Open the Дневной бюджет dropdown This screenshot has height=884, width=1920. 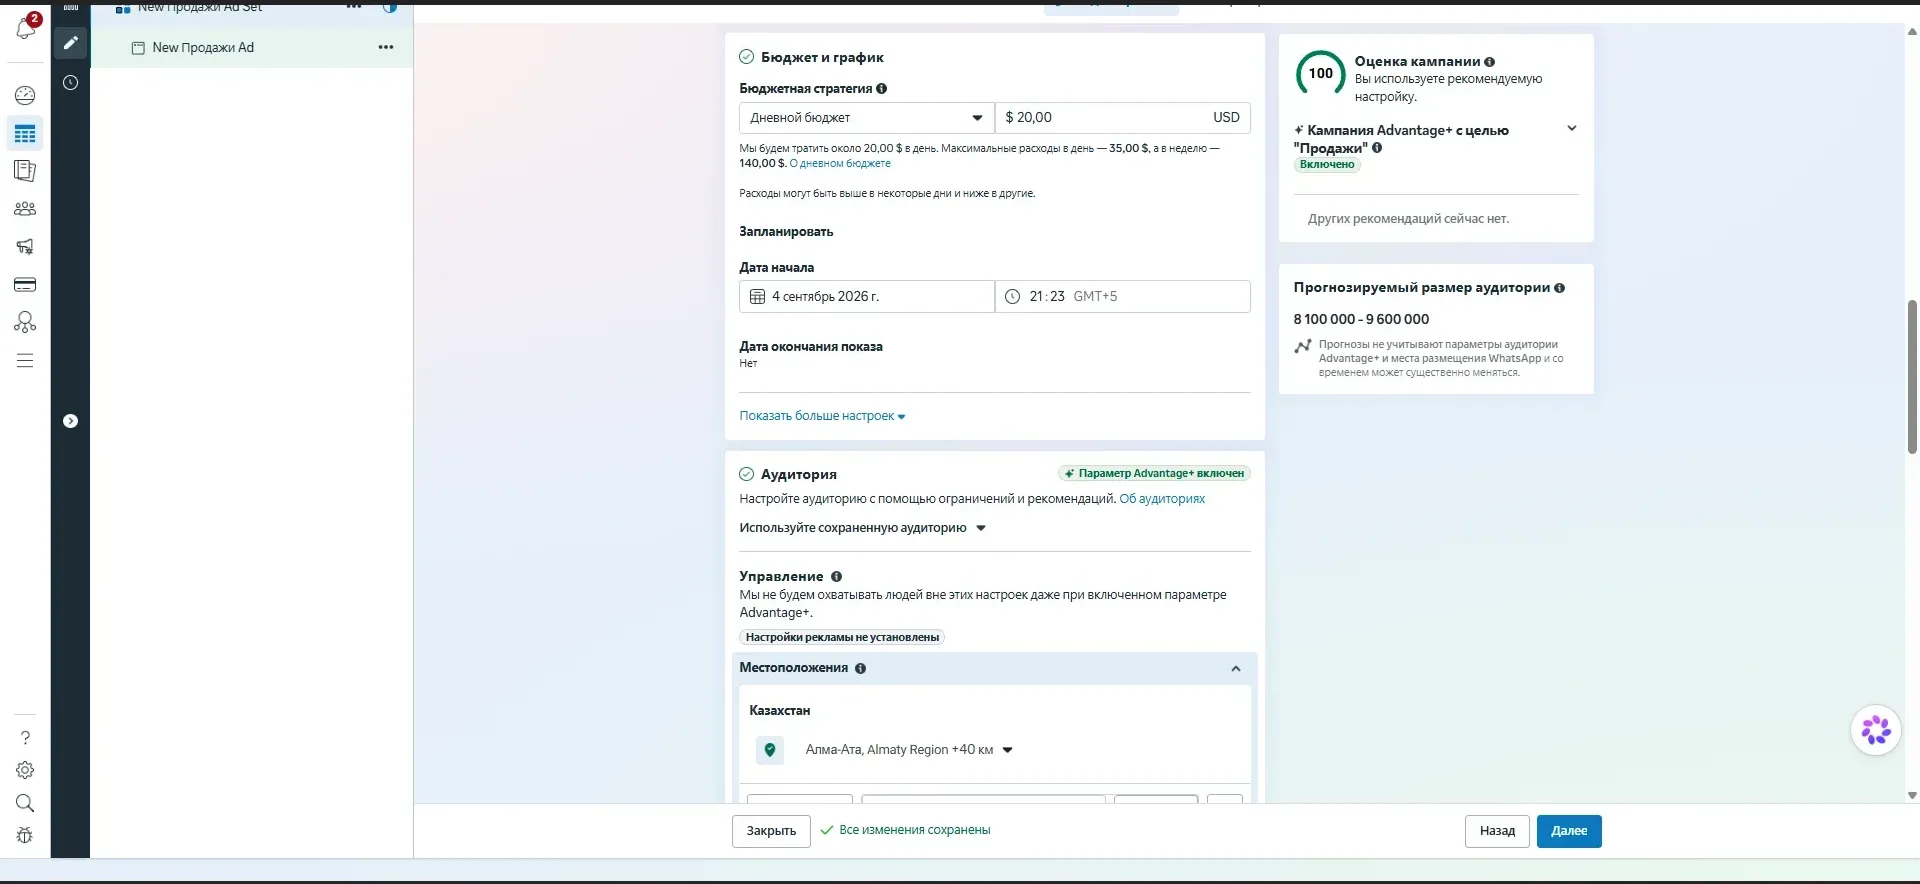866,118
